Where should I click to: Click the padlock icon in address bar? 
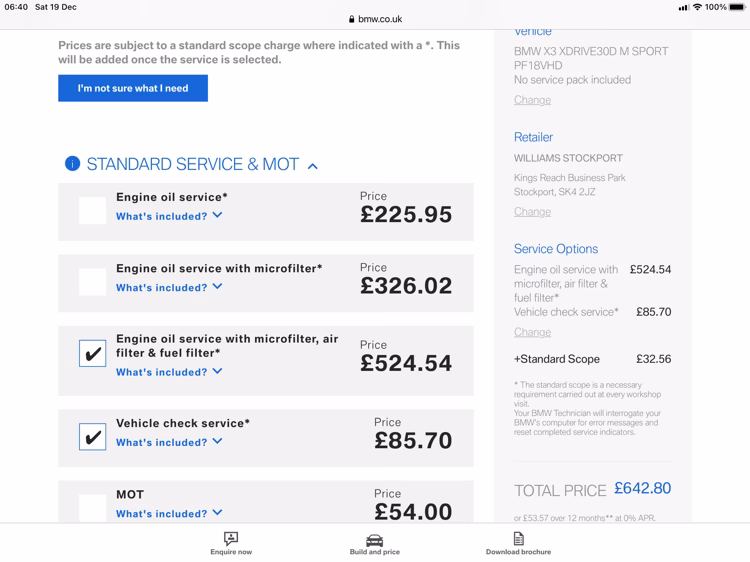pyautogui.click(x=352, y=19)
